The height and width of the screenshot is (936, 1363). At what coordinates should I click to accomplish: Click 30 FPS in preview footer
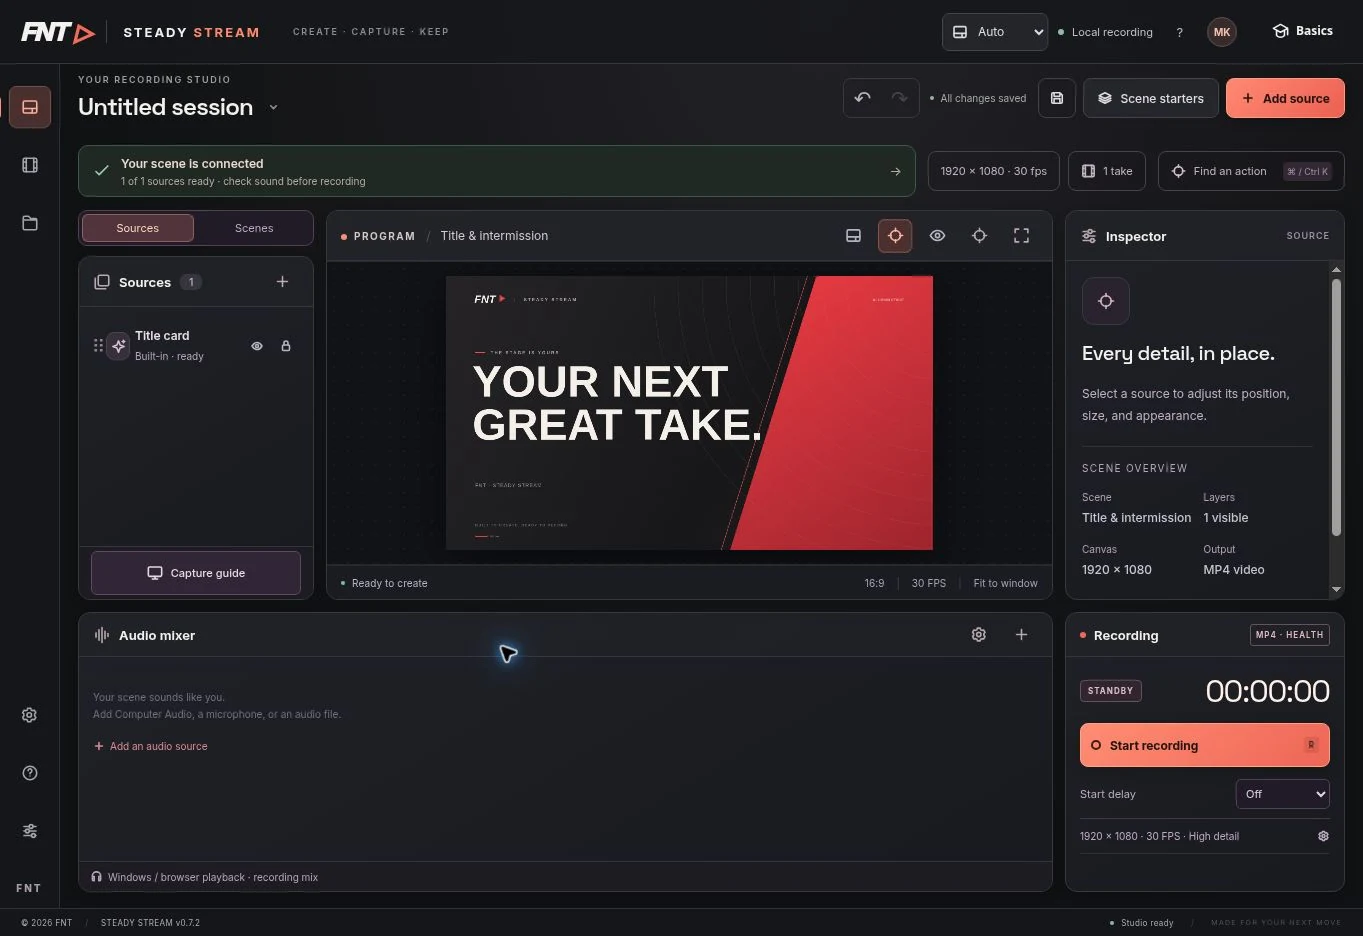(928, 583)
